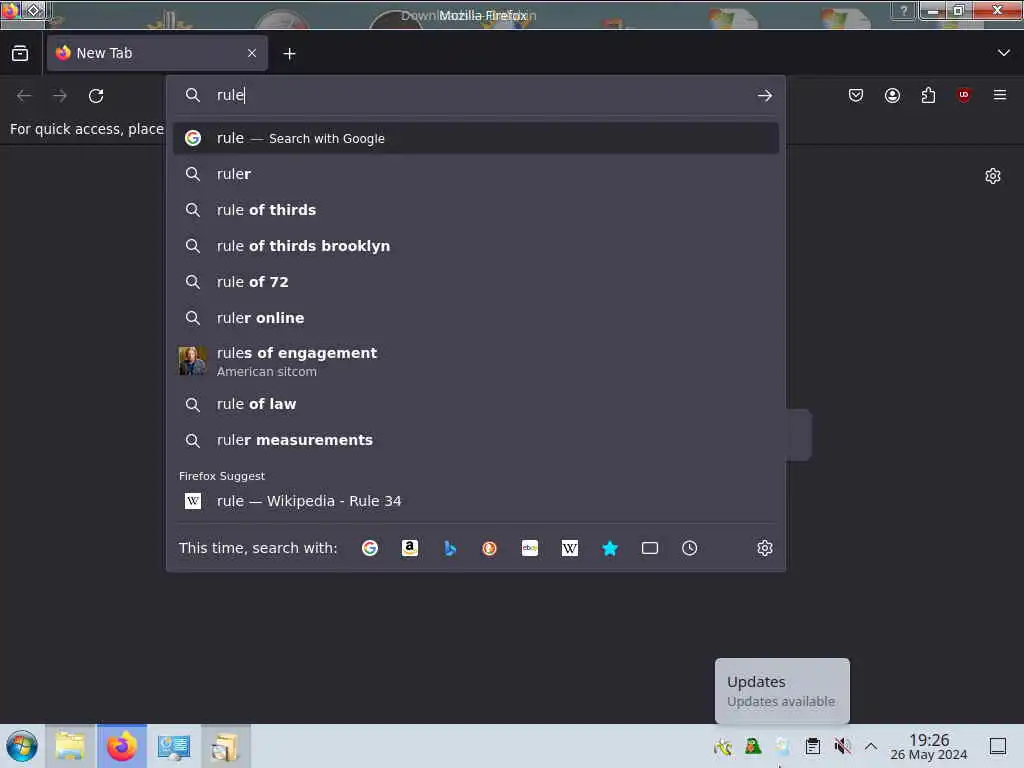Image resolution: width=1024 pixels, height=768 pixels.
Task: Choose the 'rule of law' suggestion
Action: click(475, 404)
